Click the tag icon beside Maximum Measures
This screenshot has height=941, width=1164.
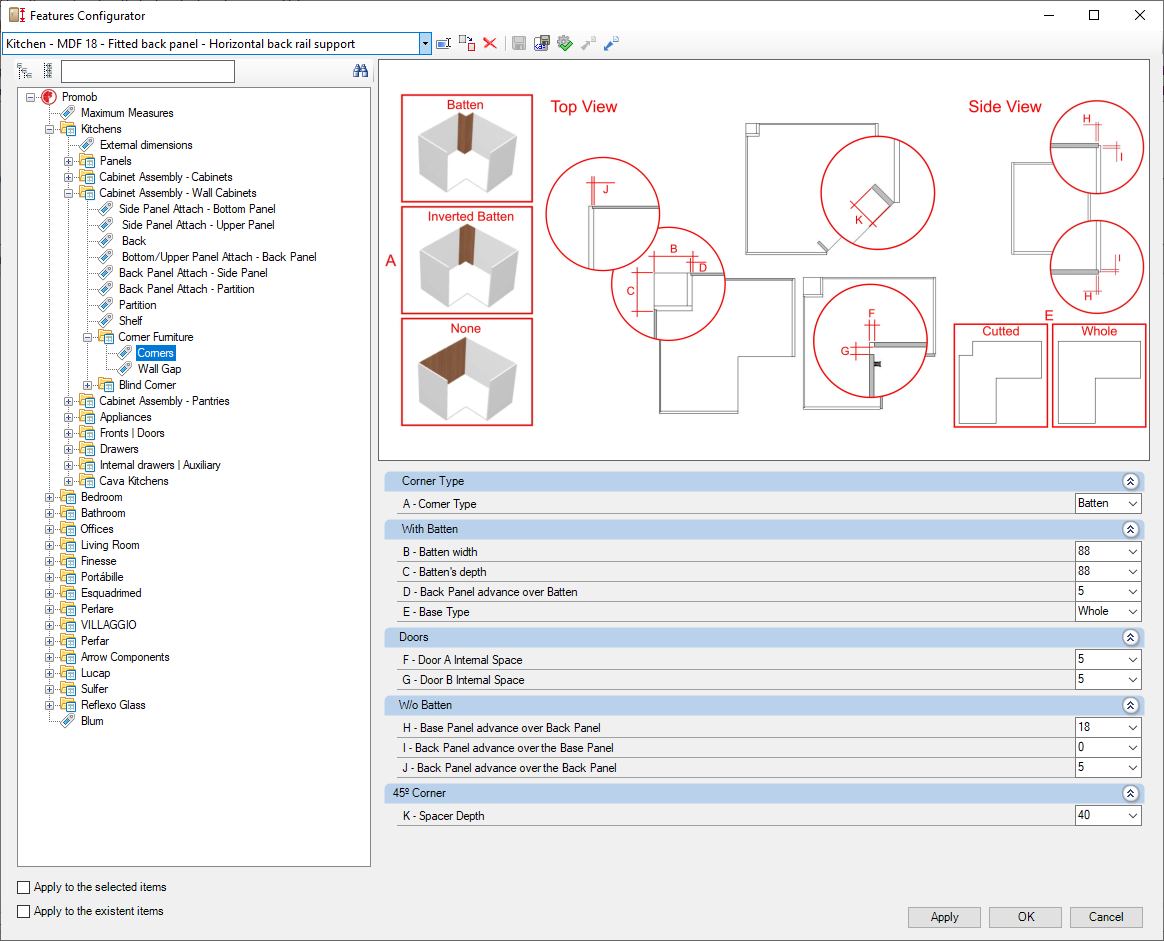(x=68, y=113)
